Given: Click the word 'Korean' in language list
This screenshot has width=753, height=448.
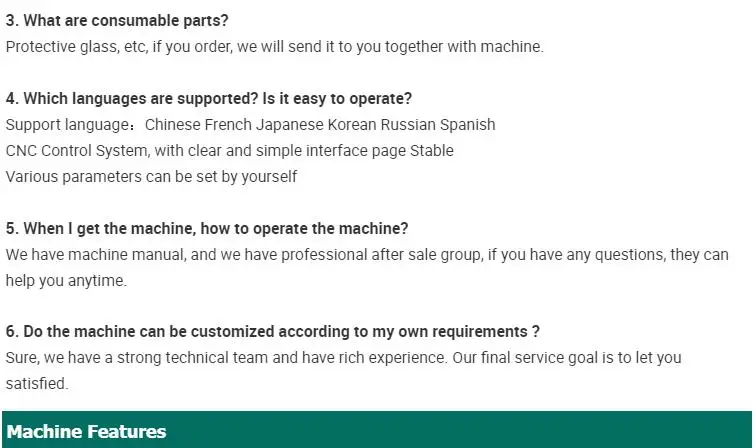Looking at the screenshot, I should [x=352, y=125].
